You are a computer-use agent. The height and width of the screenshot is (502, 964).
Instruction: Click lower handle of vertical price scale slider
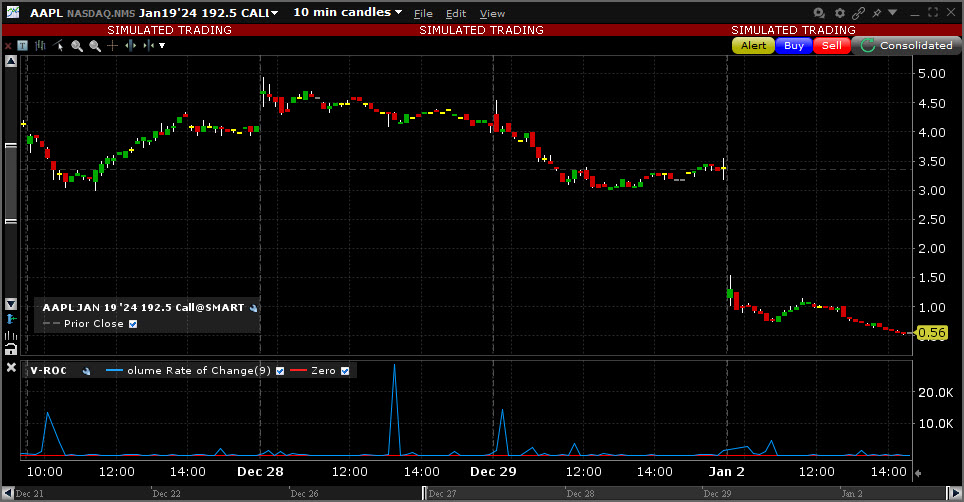(11, 221)
